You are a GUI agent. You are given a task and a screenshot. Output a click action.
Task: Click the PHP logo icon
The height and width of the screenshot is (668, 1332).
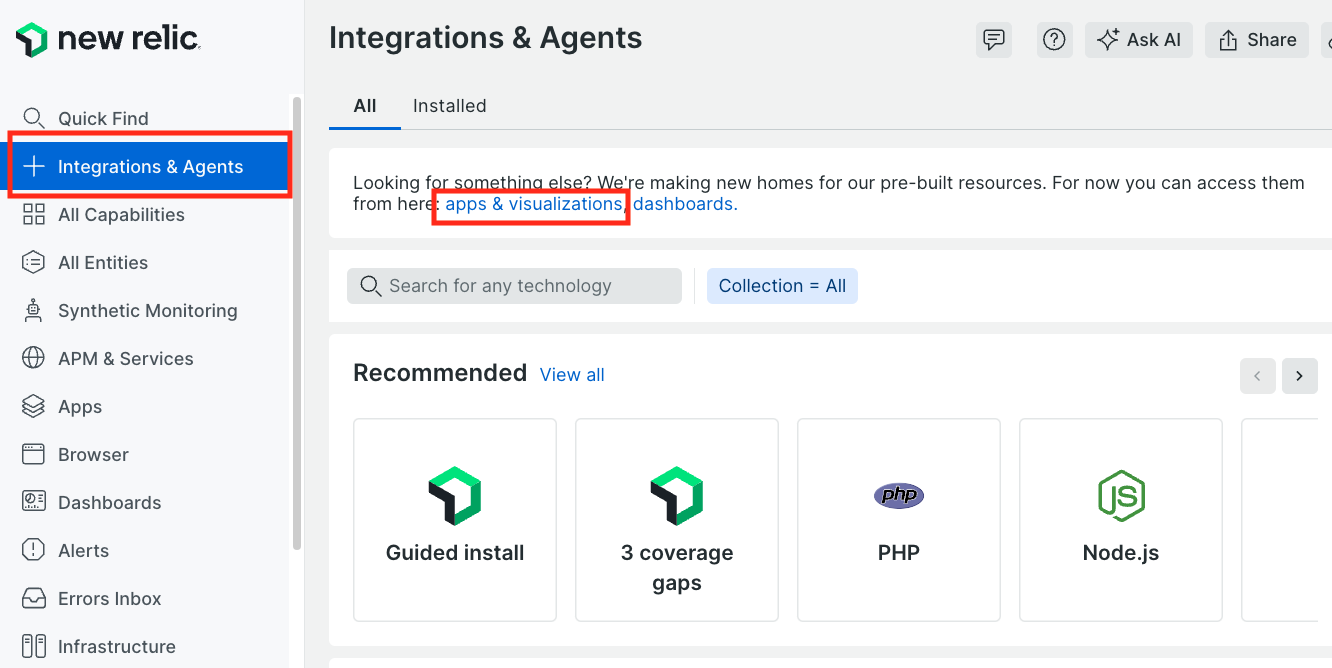click(899, 495)
